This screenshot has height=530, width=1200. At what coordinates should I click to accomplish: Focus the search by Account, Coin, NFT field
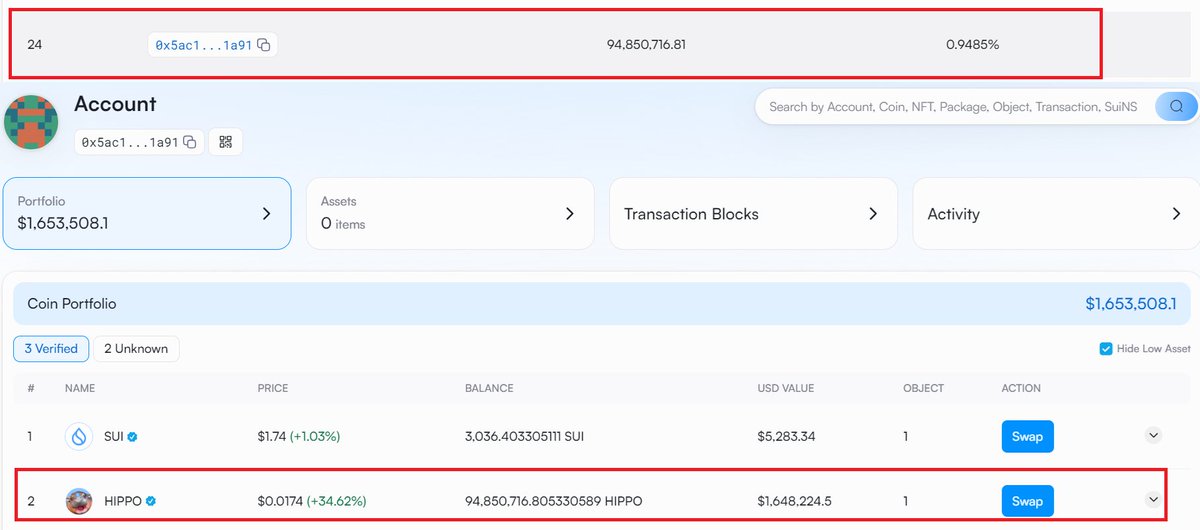955,106
